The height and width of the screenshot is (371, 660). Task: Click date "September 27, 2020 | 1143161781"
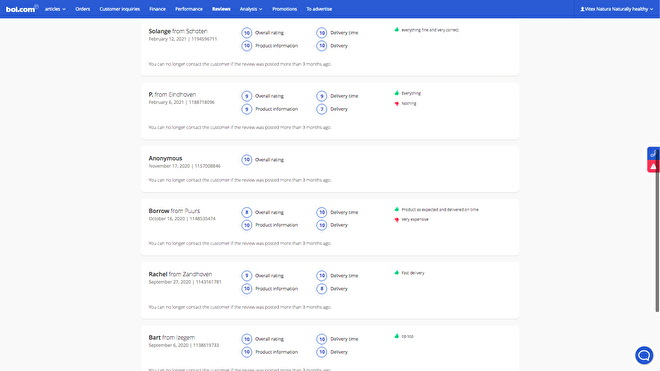click(185, 282)
